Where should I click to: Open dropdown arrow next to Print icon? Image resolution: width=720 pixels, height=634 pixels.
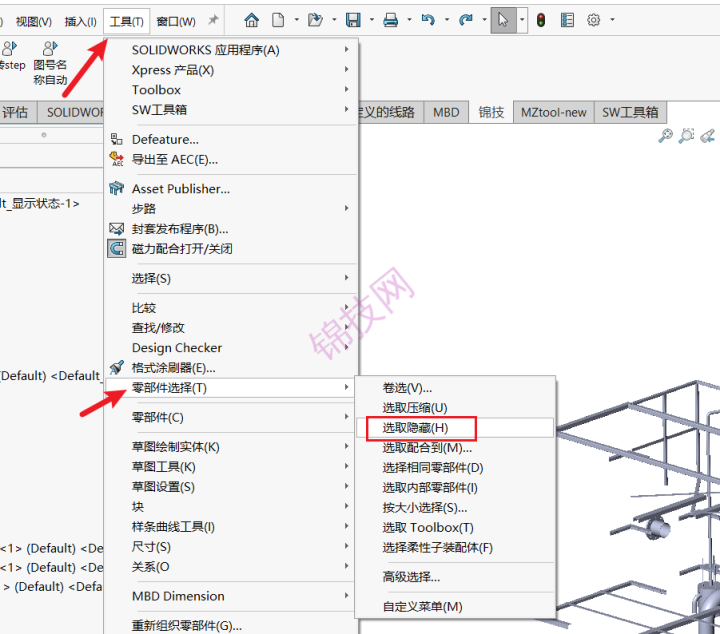pos(409,20)
